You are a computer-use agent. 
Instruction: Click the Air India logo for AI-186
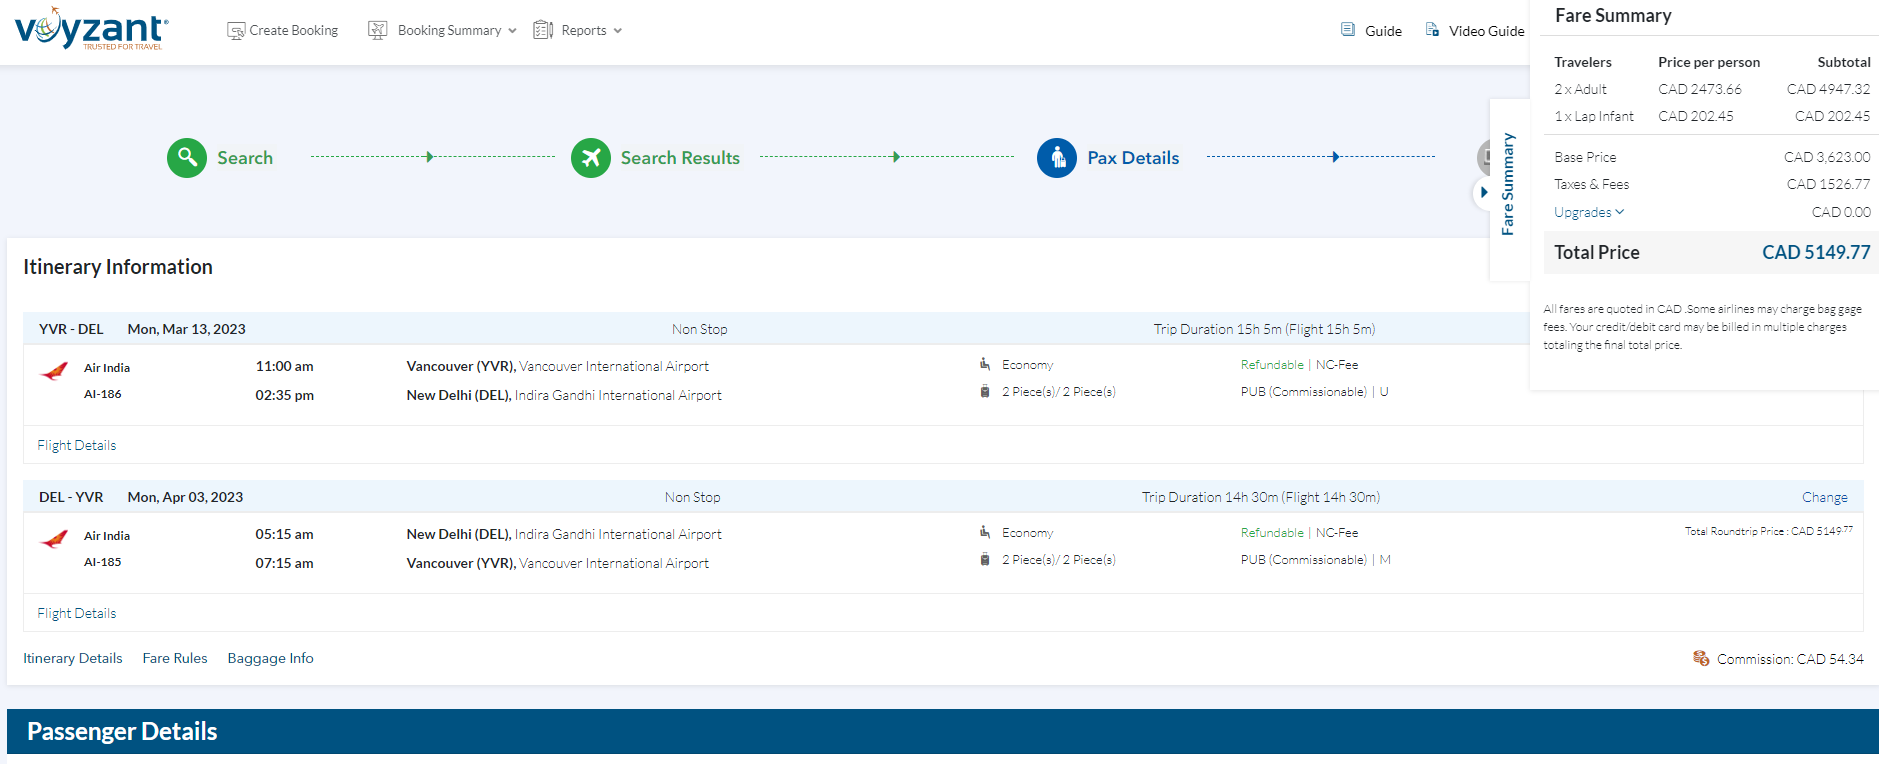coord(54,372)
